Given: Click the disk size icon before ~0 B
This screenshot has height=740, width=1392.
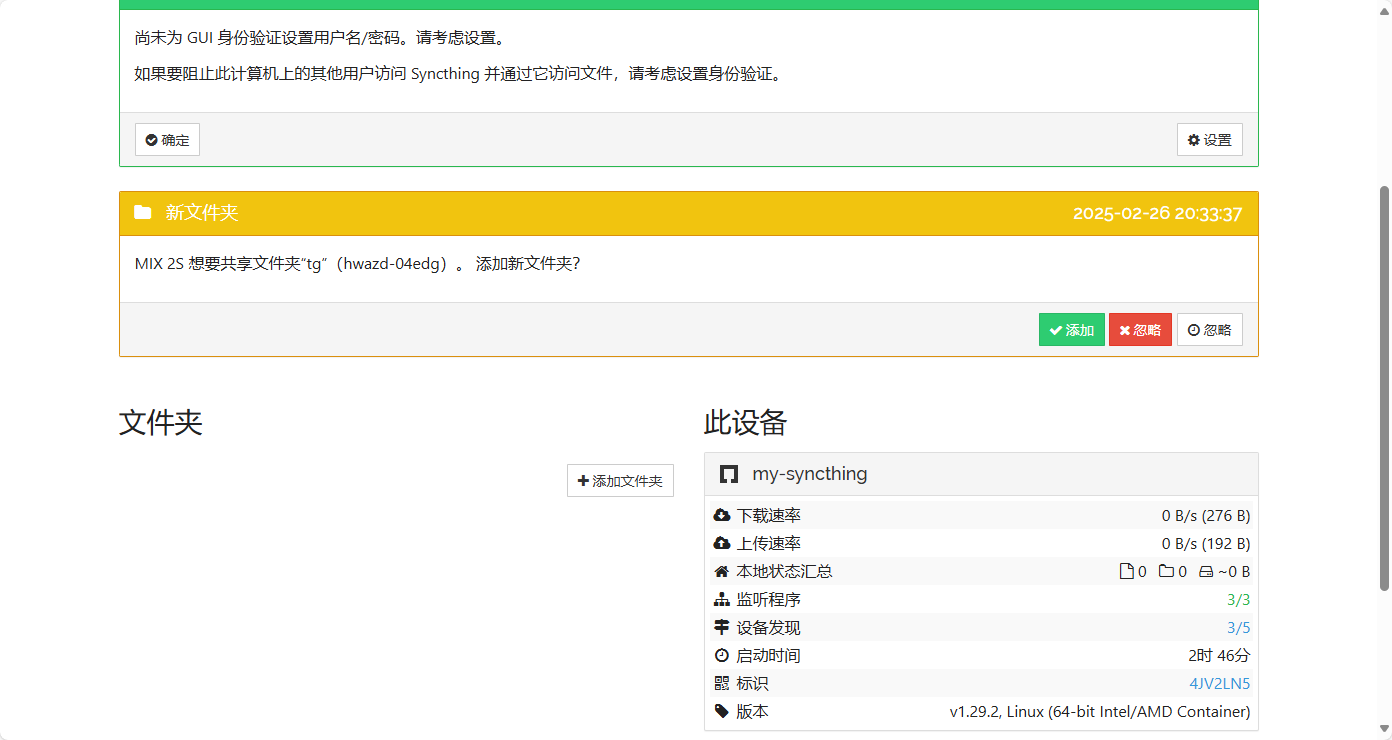Looking at the screenshot, I should pyautogui.click(x=1206, y=572).
